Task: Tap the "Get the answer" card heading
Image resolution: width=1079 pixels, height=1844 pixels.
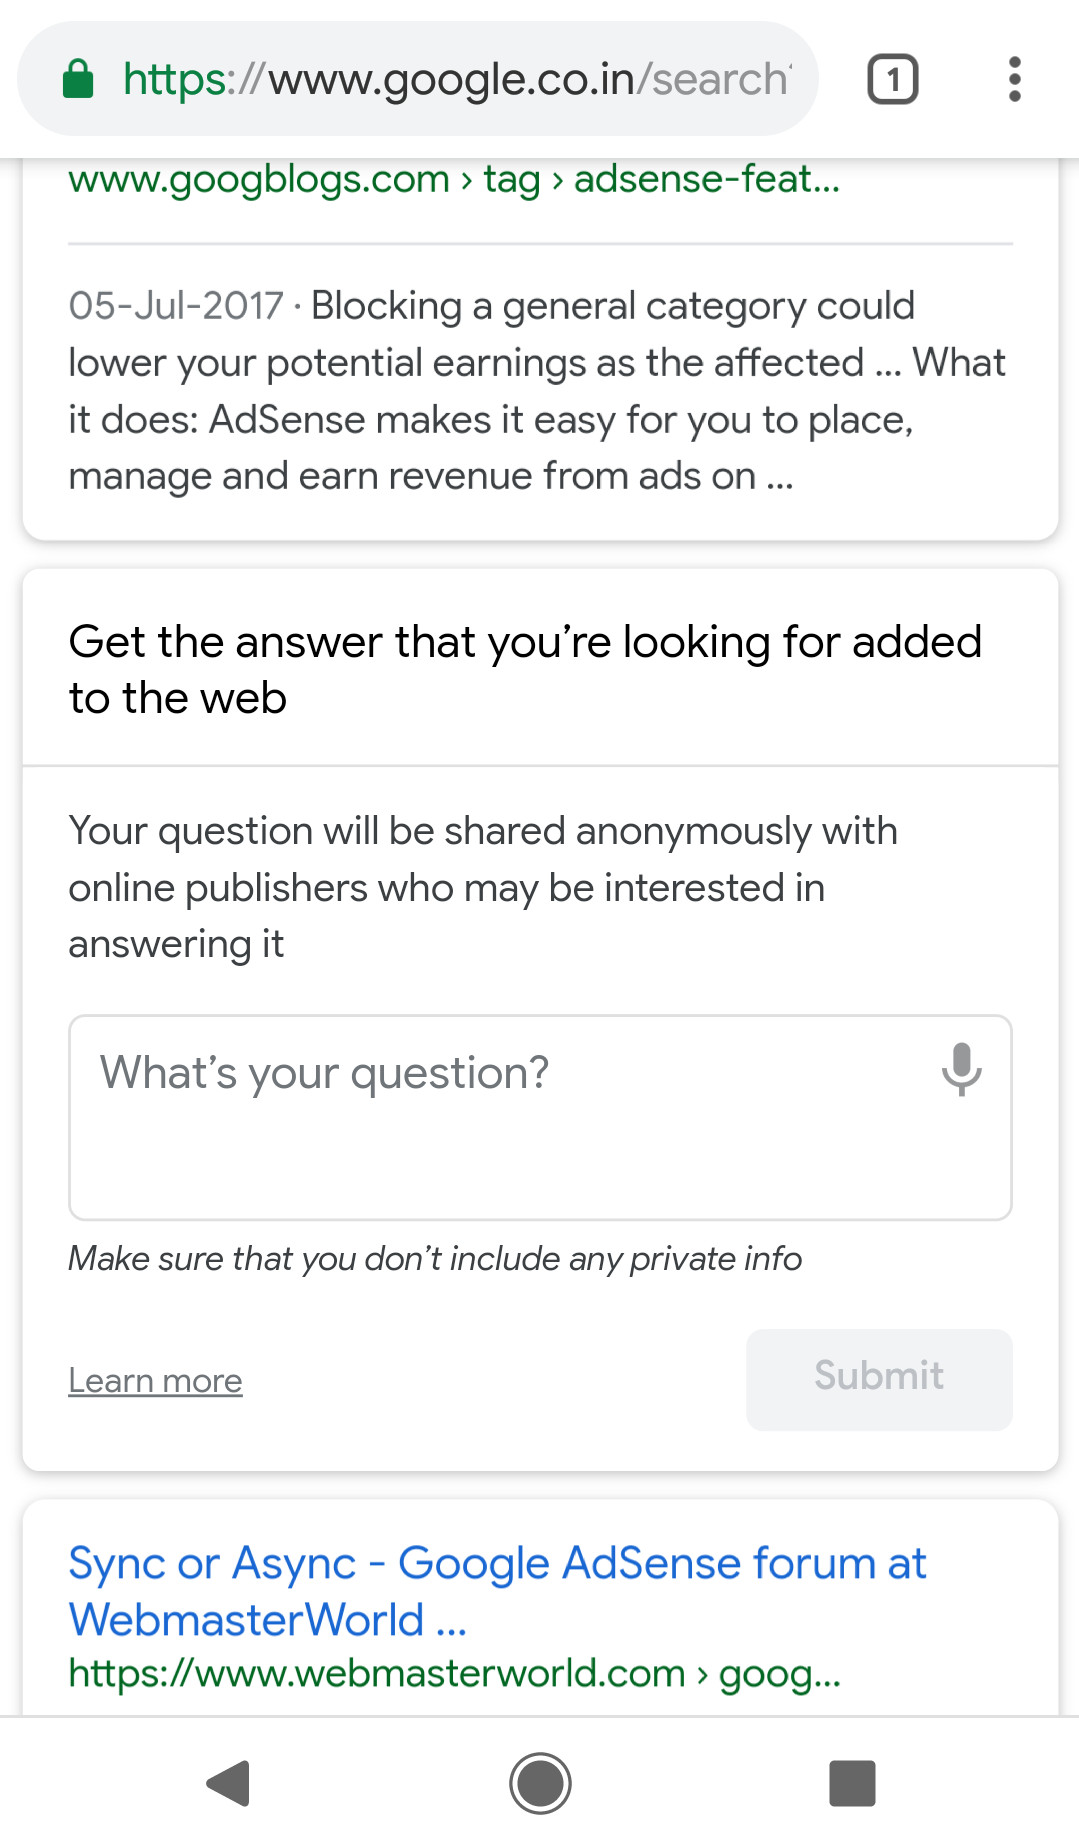Action: tap(524, 668)
